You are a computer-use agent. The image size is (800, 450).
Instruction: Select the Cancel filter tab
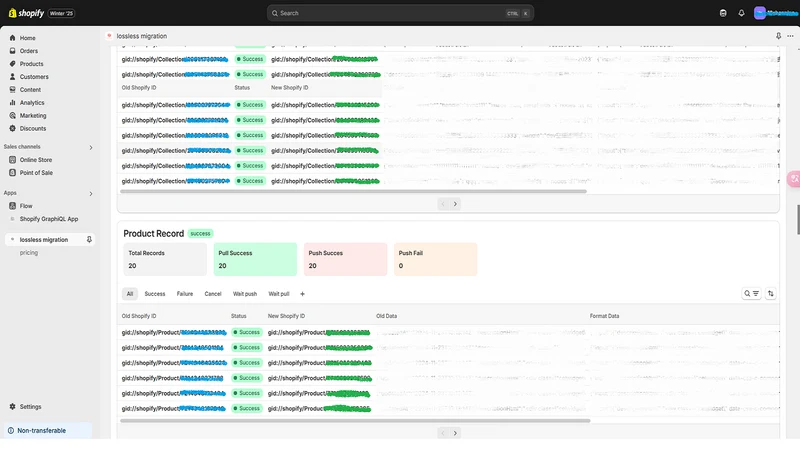[213, 294]
